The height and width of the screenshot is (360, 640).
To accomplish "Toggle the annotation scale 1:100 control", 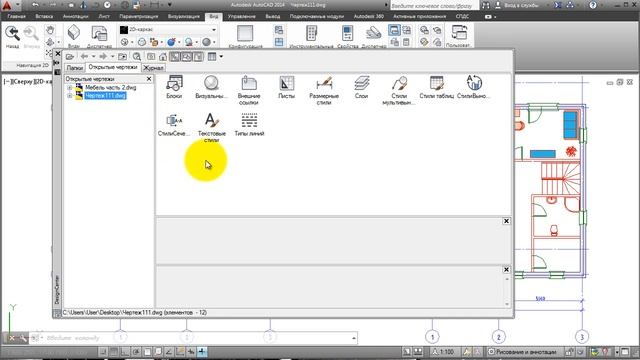I will [444, 351].
